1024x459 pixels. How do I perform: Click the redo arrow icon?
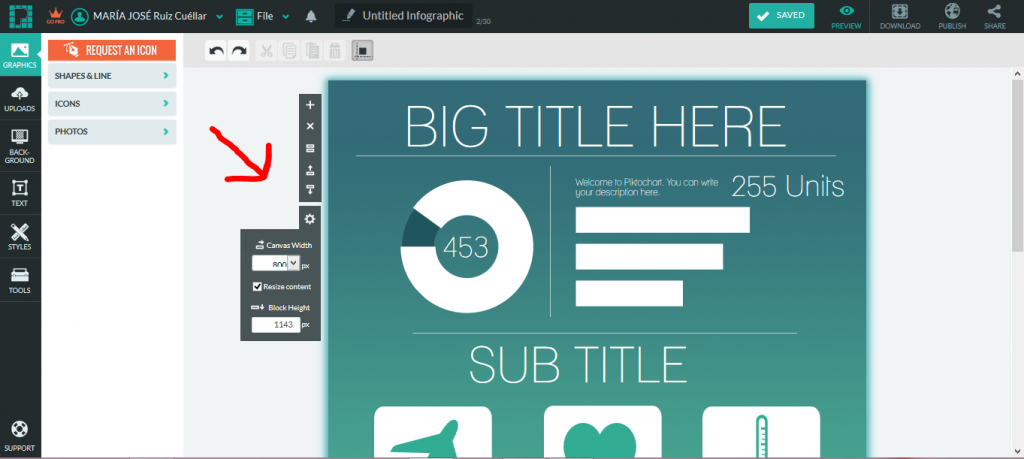click(x=239, y=50)
